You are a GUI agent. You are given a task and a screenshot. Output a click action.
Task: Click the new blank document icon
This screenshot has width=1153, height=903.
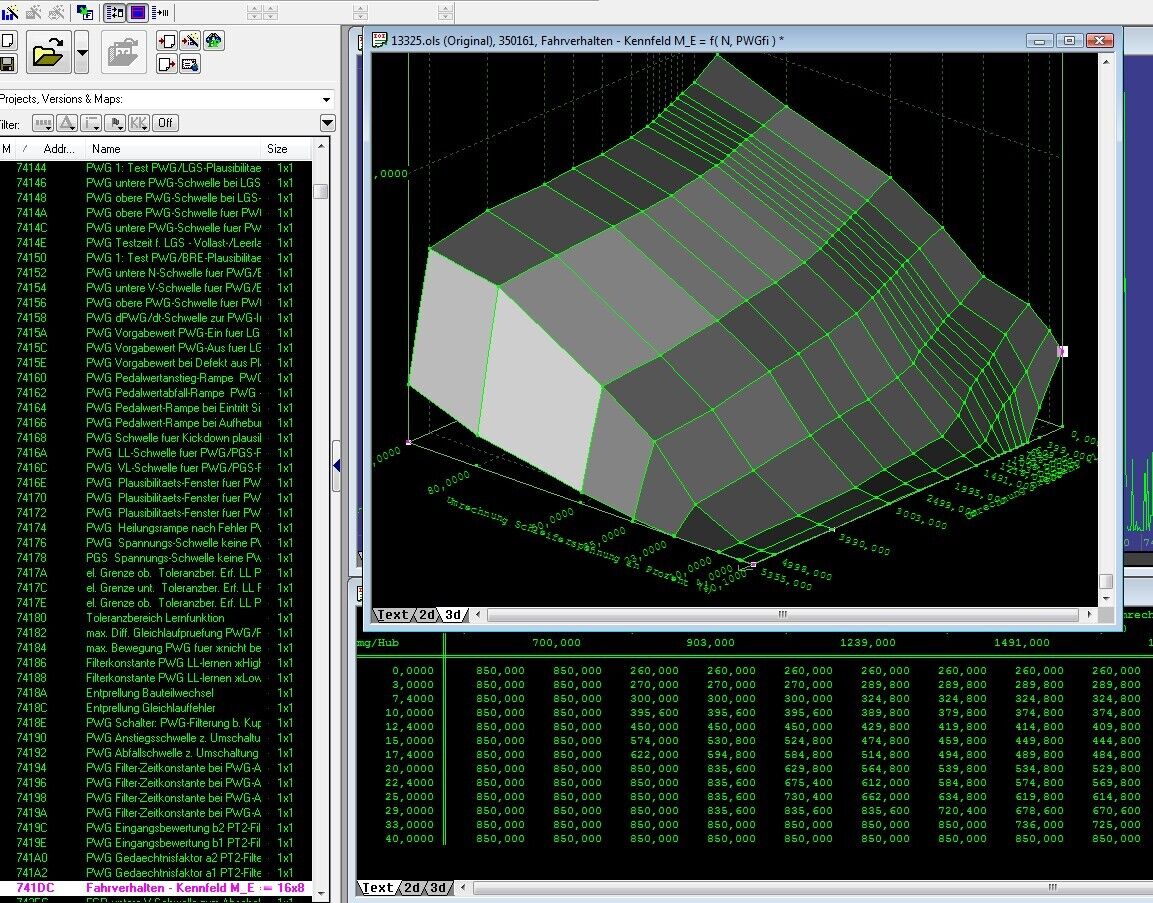(7, 41)
